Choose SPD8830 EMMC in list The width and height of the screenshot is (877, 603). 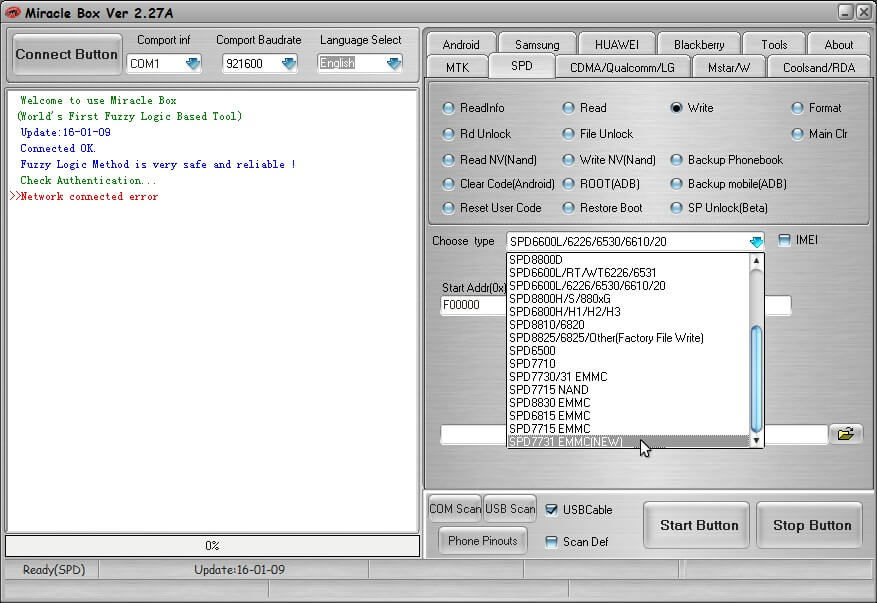(628, 403)
